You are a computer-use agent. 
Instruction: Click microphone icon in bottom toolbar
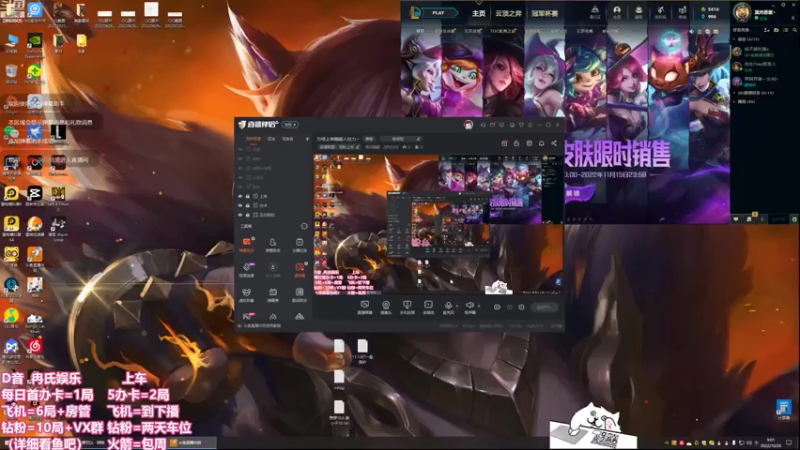448,307
